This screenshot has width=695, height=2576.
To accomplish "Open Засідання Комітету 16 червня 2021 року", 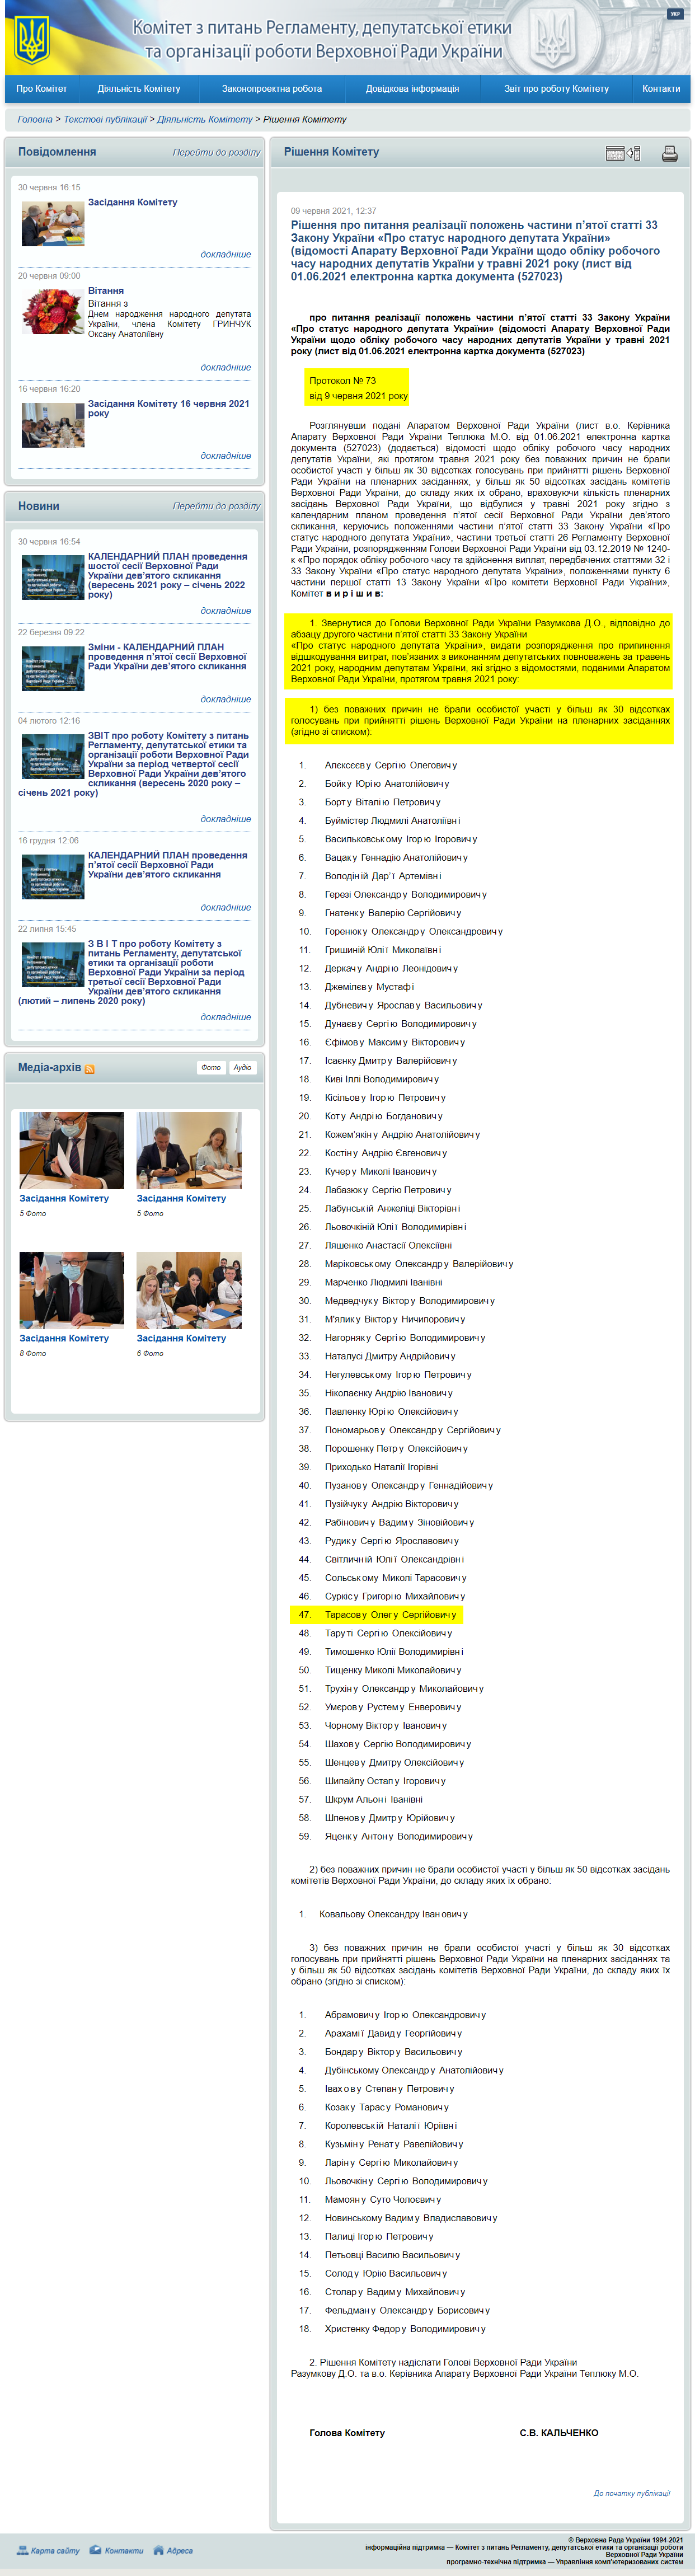I will pos(168,408).
